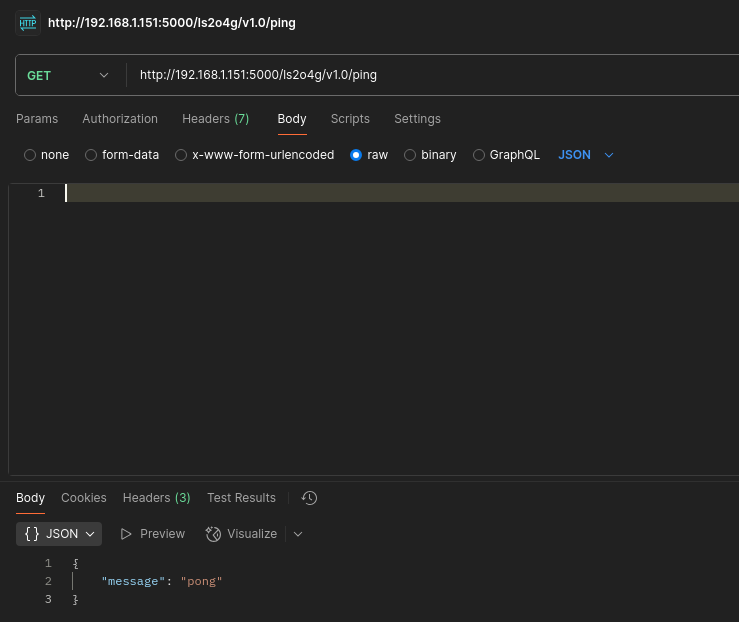Viewport: 739px width, 622px height.
Task: Open the response history clock icon
Action: pos(310,498)
